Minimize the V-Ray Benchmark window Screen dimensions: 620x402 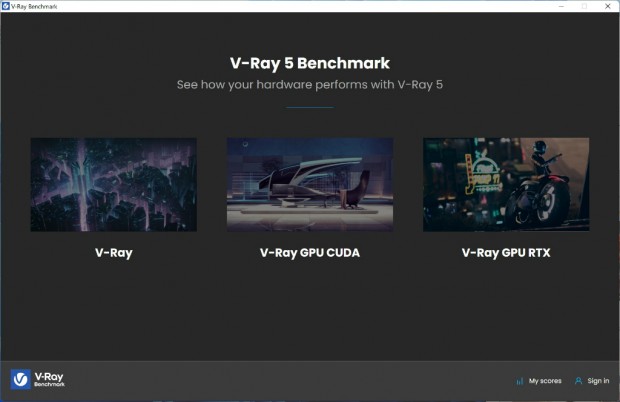point(561,6)
